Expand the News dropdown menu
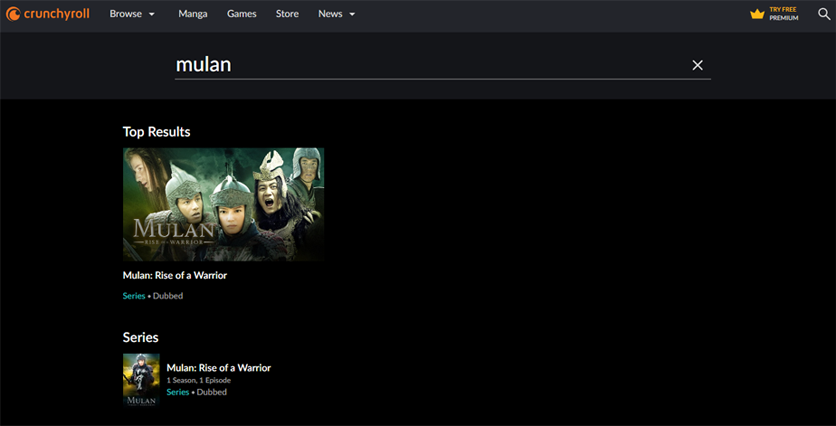Viewport: 836px width, 426px height. point(336,14)
